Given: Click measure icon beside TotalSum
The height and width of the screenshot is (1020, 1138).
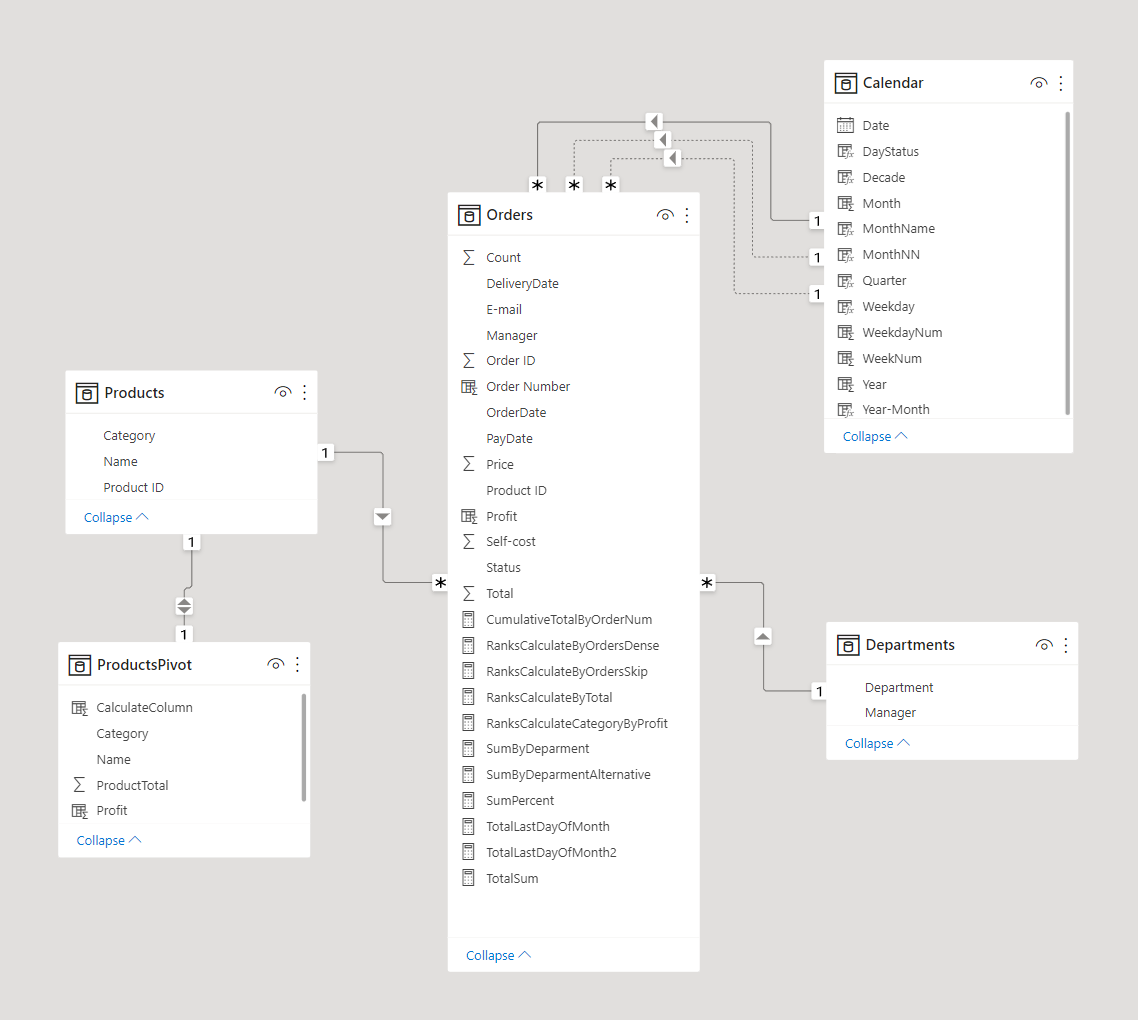Looking at the screenshot, I should 469,878.
